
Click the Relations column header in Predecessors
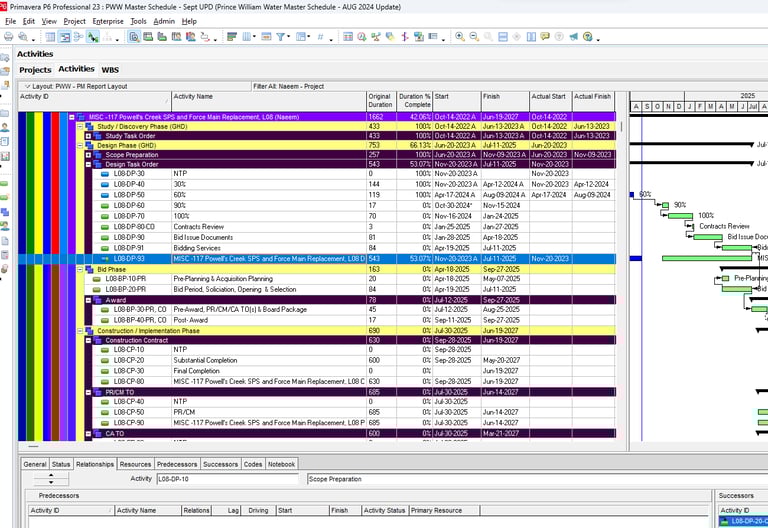click(196, 510)
